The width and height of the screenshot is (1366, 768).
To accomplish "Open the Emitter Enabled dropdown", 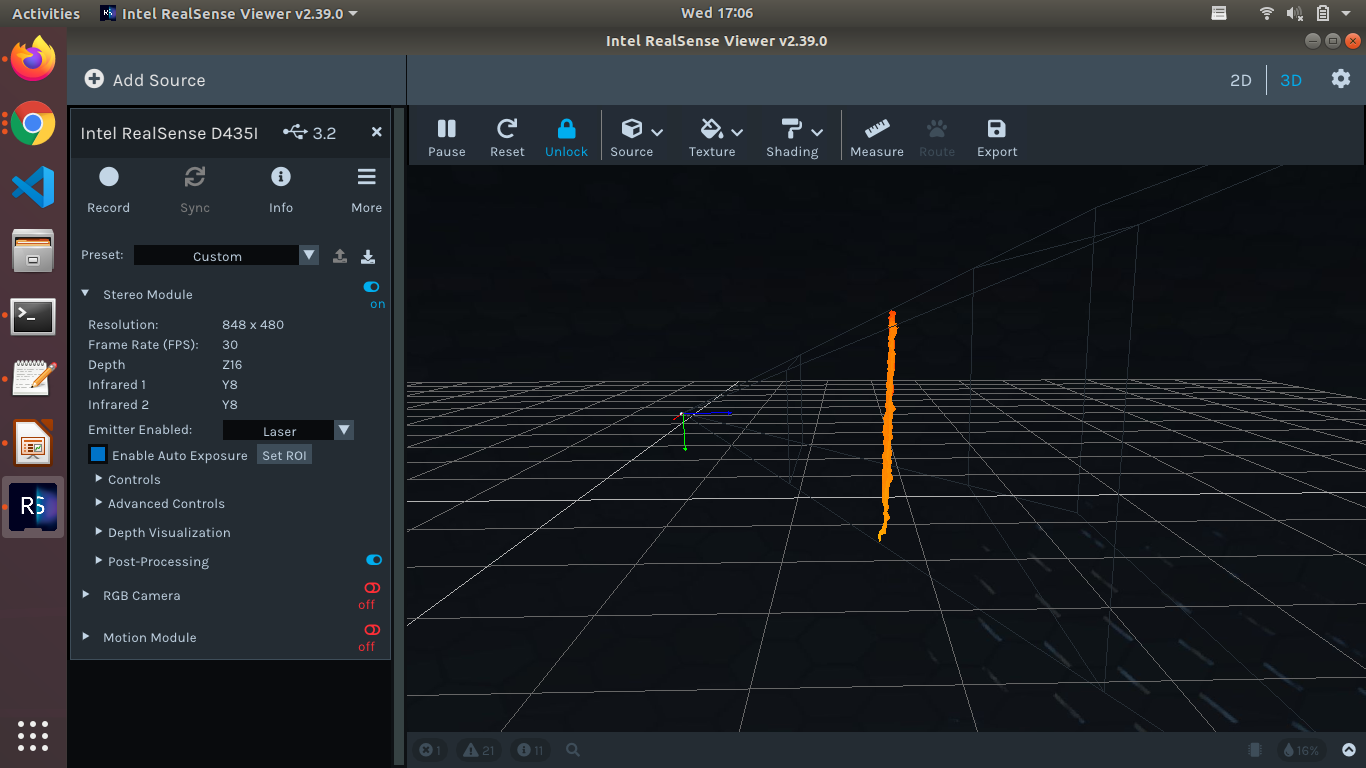I will 344,429.
